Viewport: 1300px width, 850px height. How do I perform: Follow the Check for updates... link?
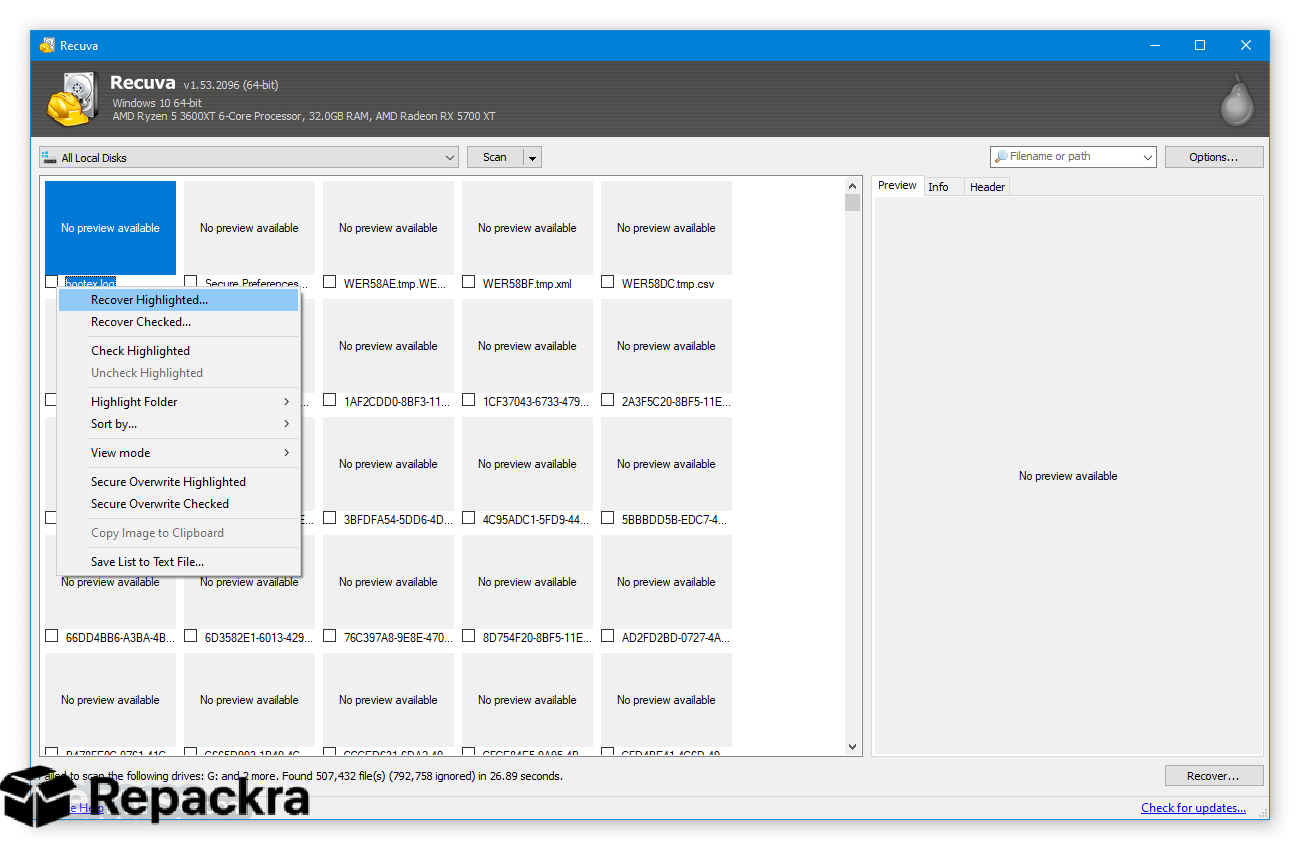pyautogui.click(x=1193, y=808)
